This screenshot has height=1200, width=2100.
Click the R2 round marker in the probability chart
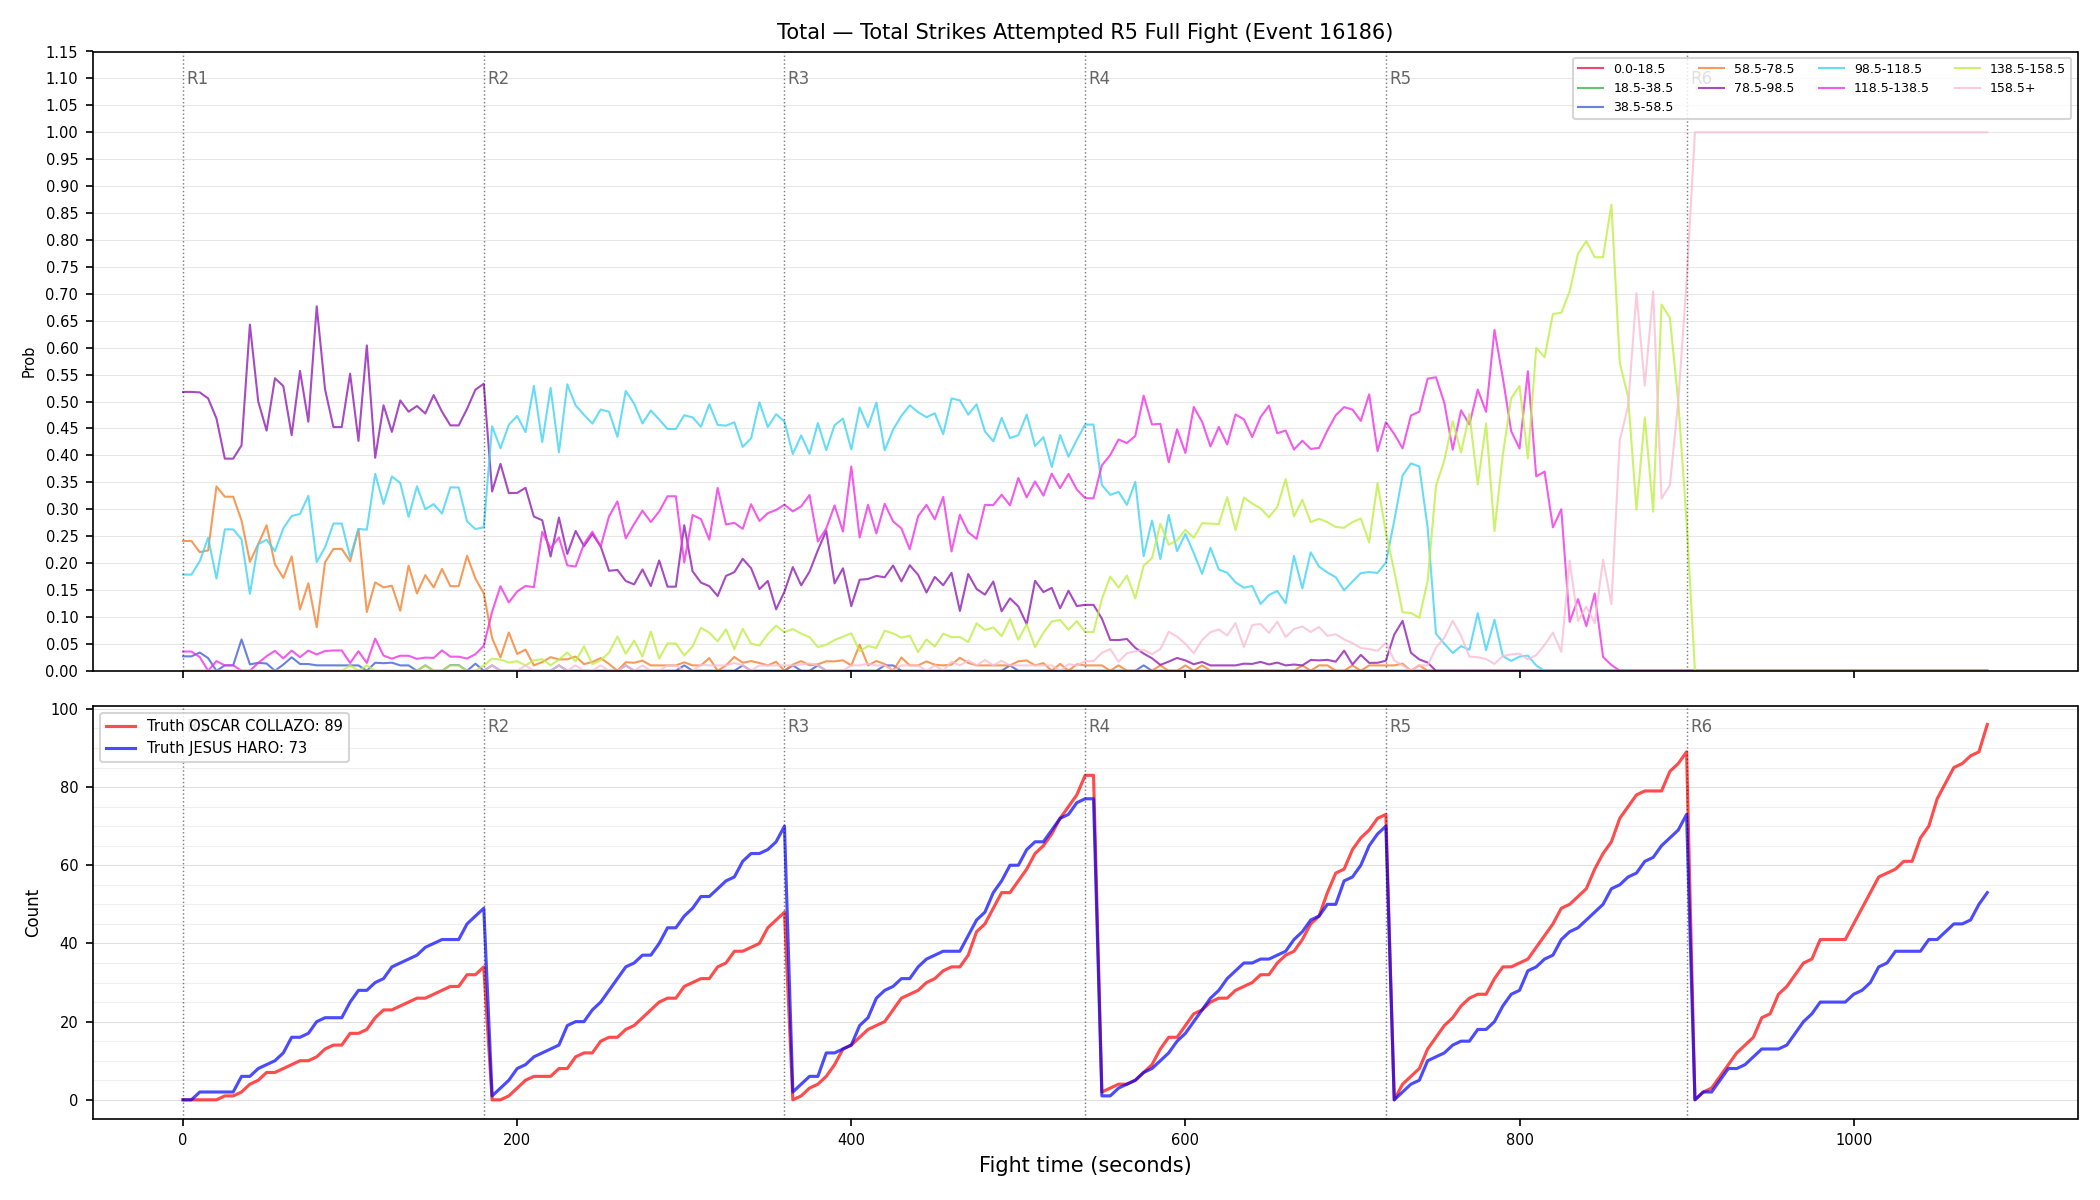[x=498, y=78]
